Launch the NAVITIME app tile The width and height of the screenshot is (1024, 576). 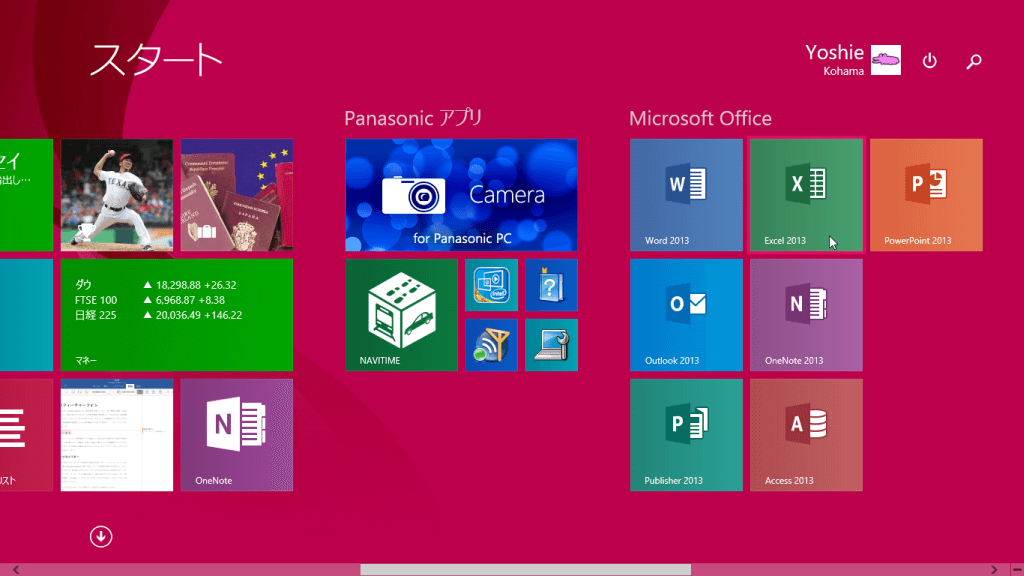pyautogui.click(x=402, y=315)
